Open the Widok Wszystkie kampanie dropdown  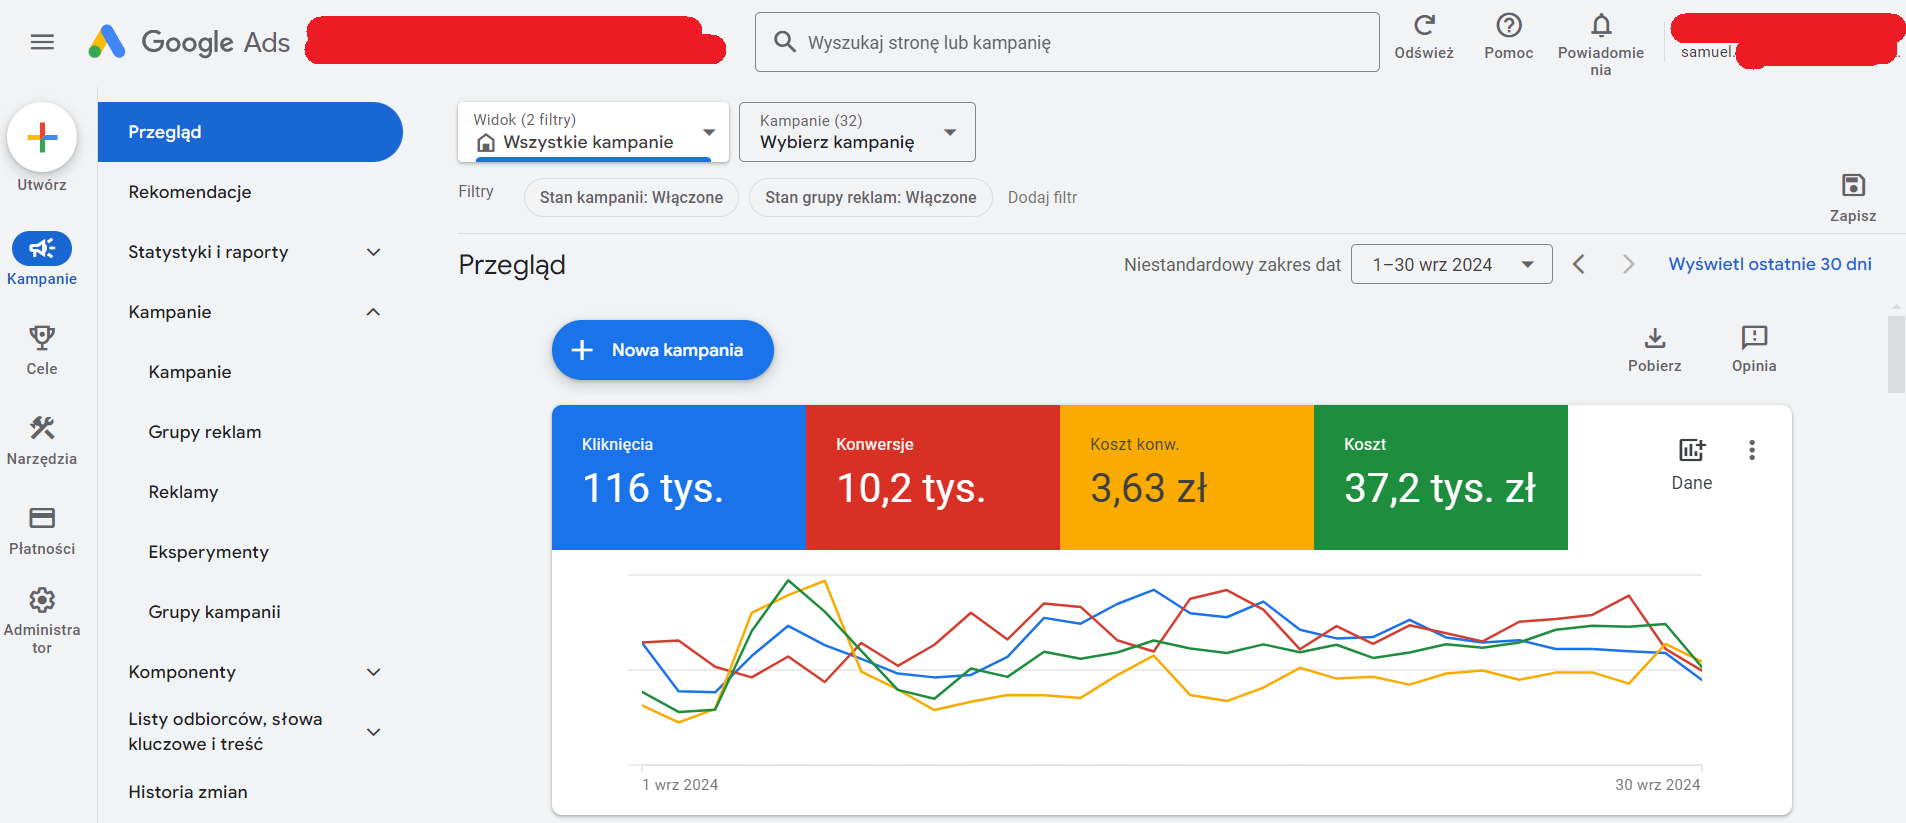[593, 132]
